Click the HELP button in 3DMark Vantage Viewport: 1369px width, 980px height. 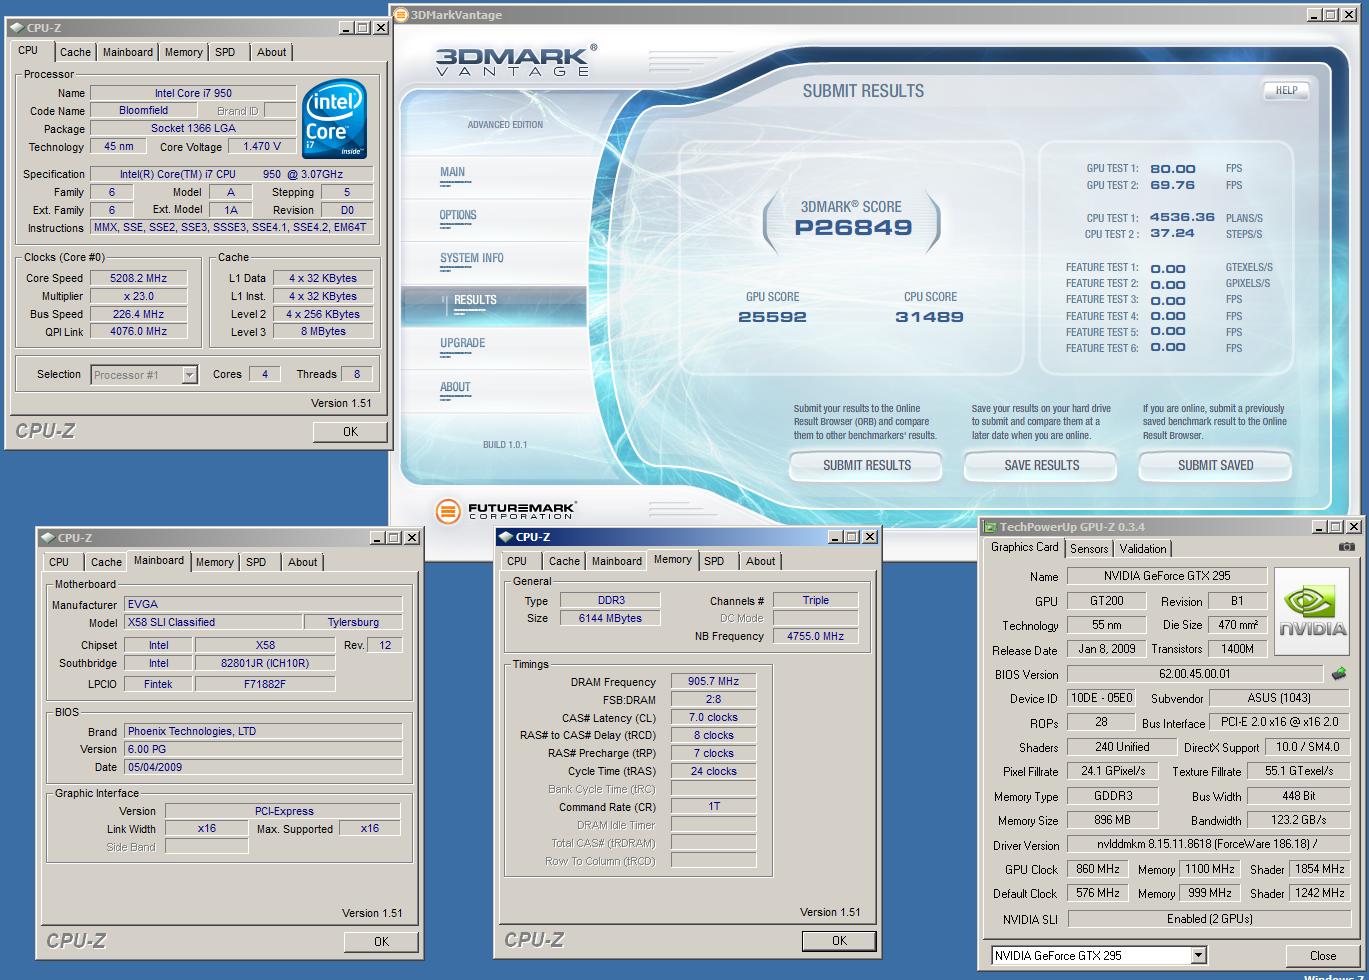pyautogui.click(x=1286, y=90)
